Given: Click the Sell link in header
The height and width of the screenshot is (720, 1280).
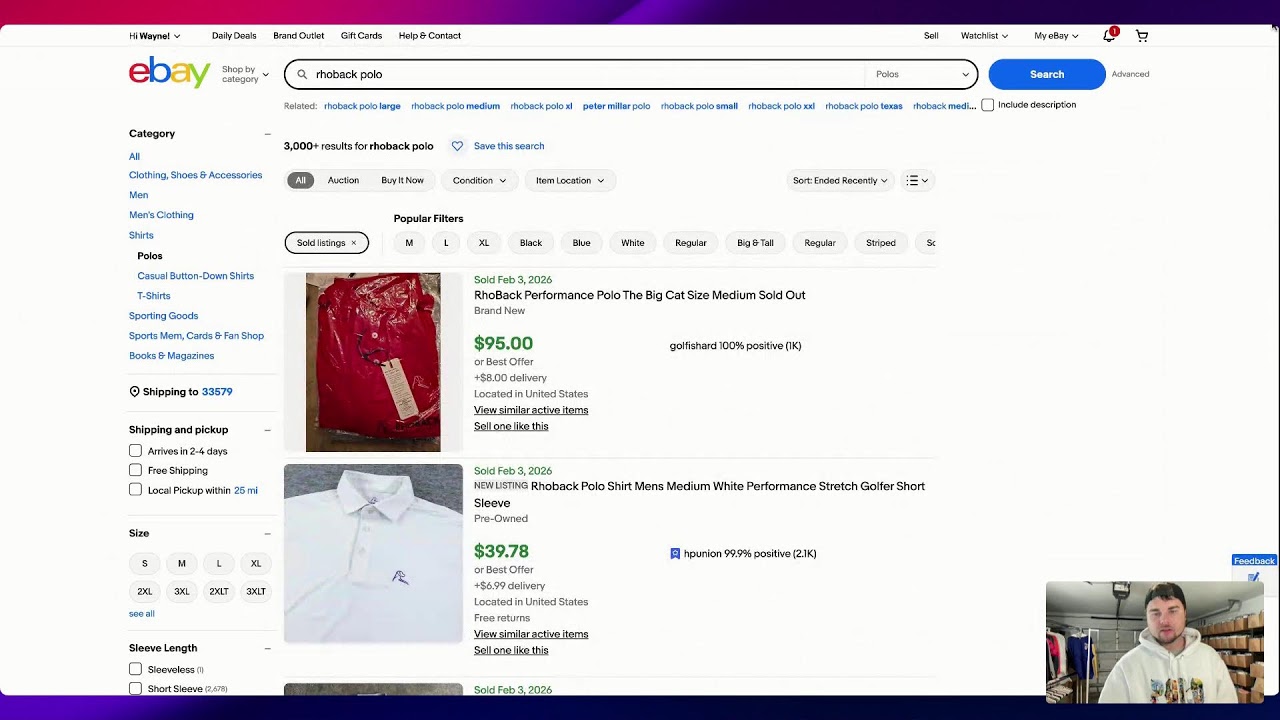Looking at the screenshot, I should tap(931, 36).
